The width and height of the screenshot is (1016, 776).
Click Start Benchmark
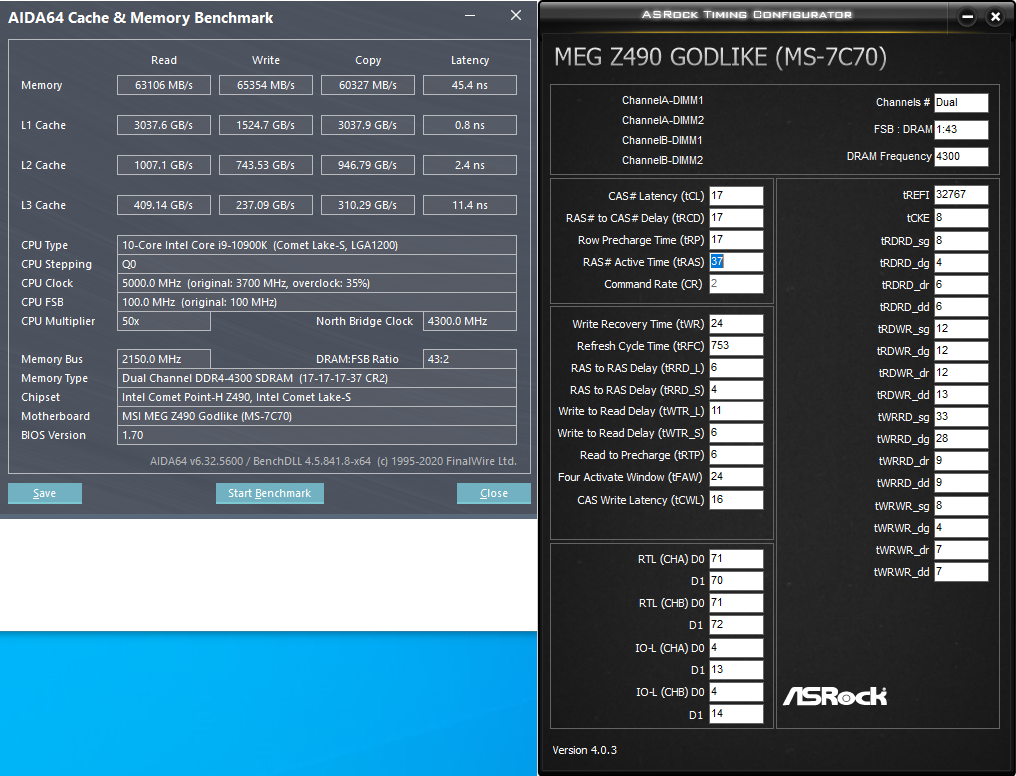click(x=269, y=493)
